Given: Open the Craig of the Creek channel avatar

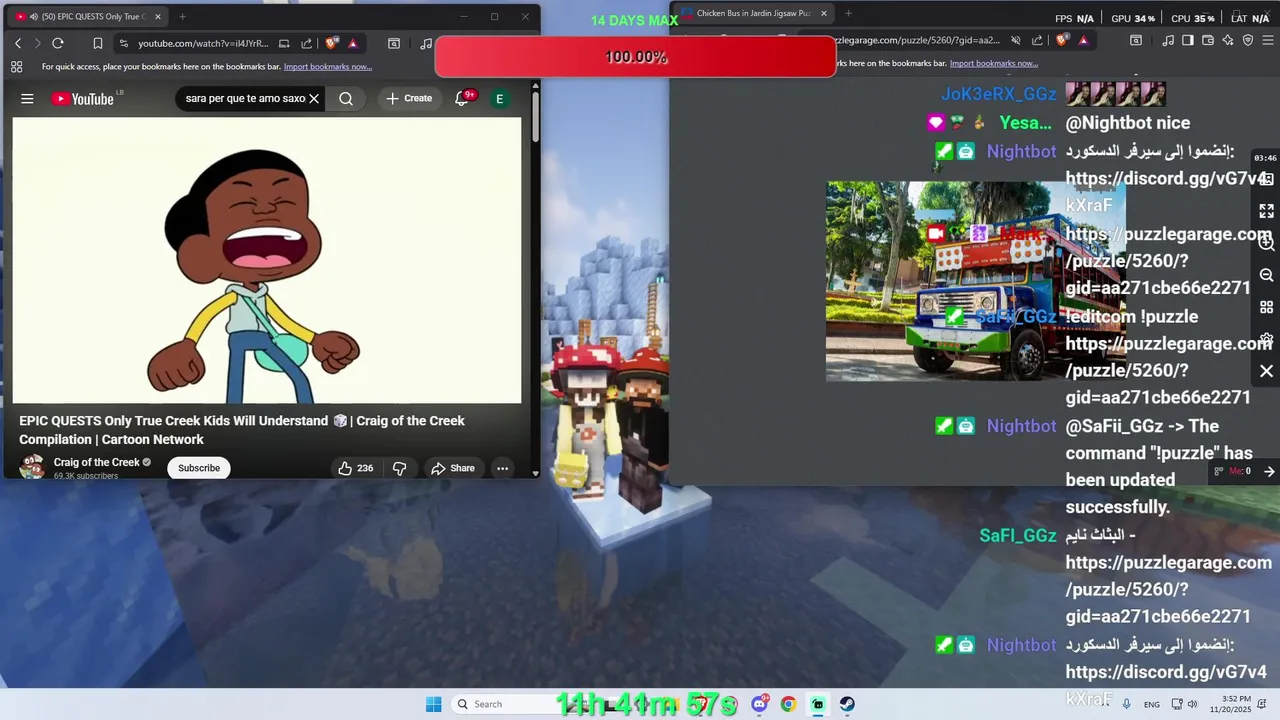Looking at the screenshot, I should coord(32,467).
